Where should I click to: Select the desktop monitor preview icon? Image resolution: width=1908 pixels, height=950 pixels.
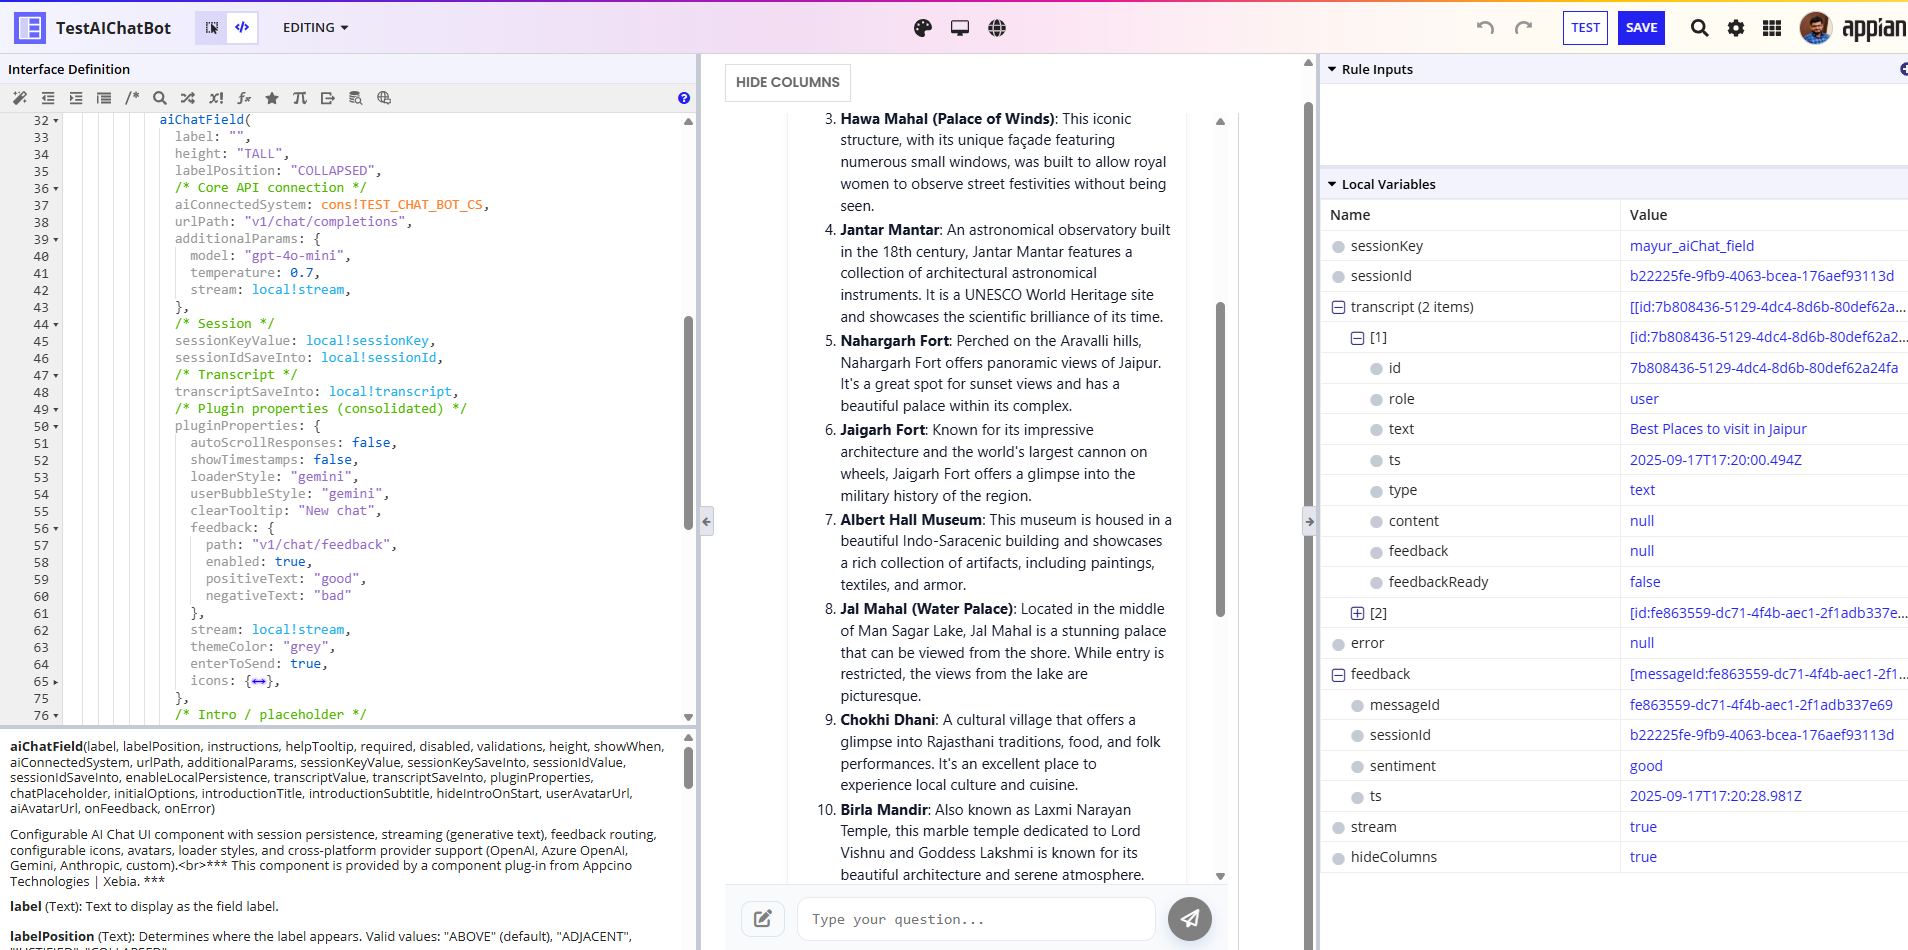[x=960, y=28]
